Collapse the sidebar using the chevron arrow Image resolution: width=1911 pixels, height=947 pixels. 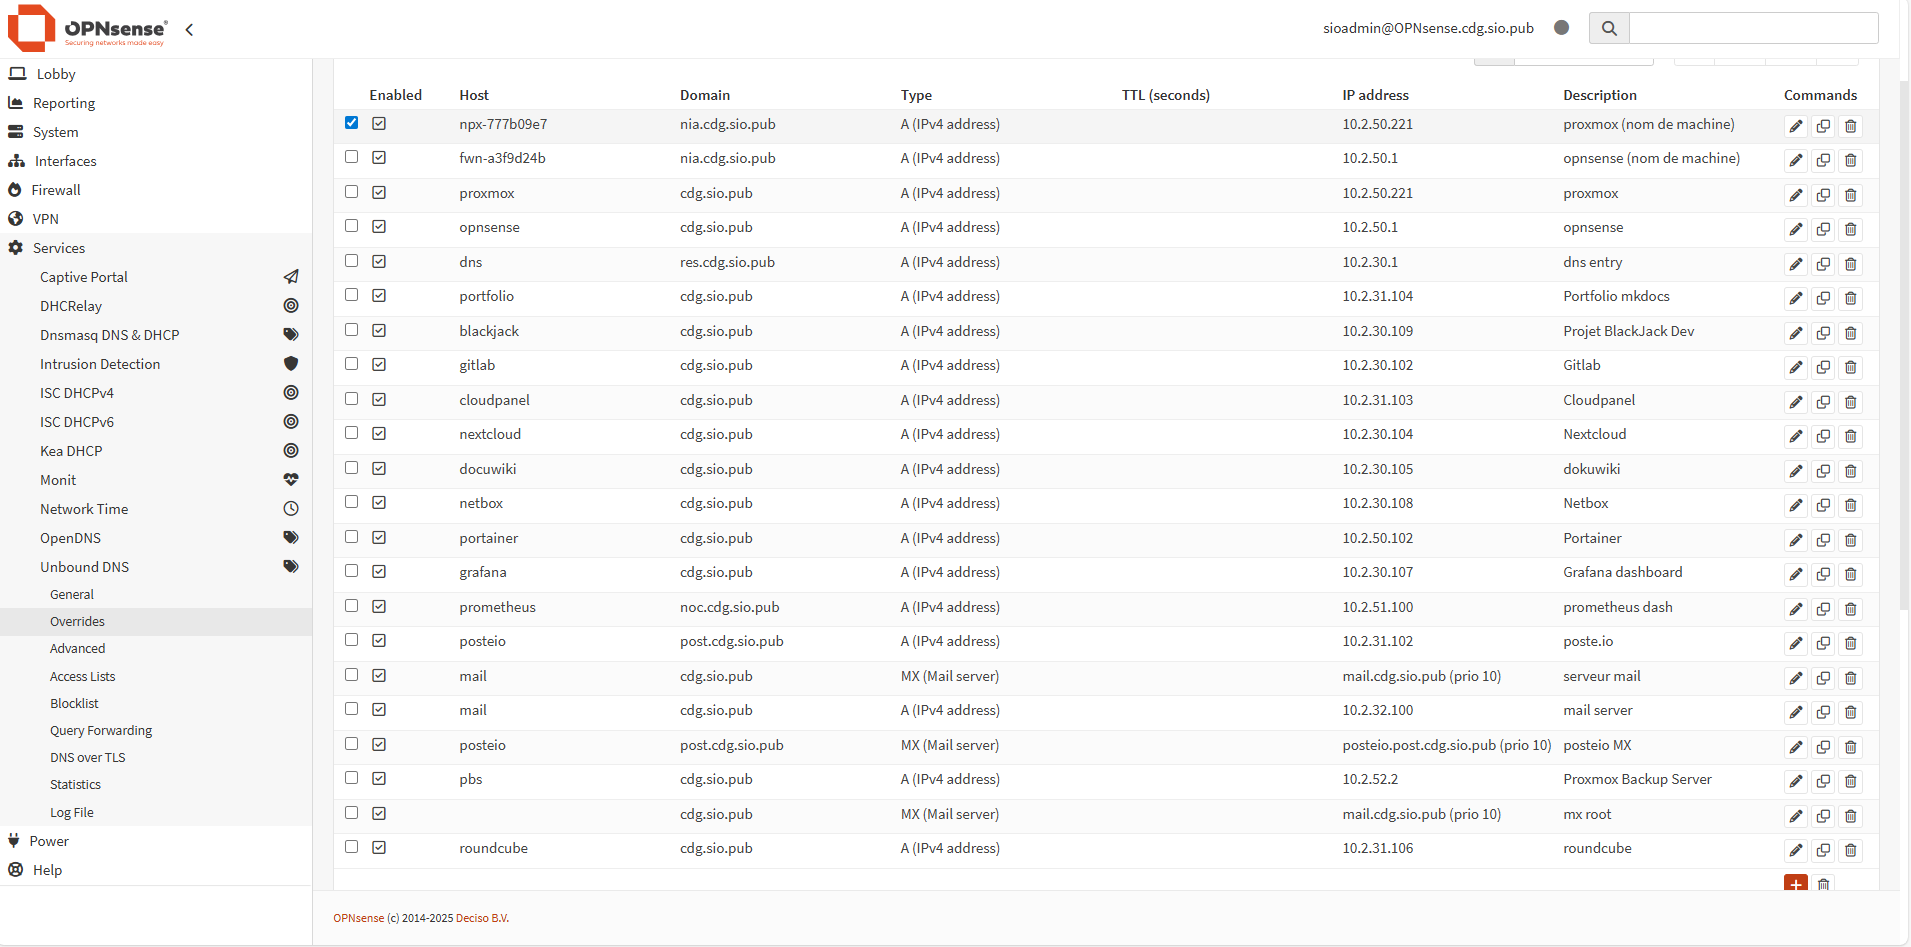coord(189,30)
